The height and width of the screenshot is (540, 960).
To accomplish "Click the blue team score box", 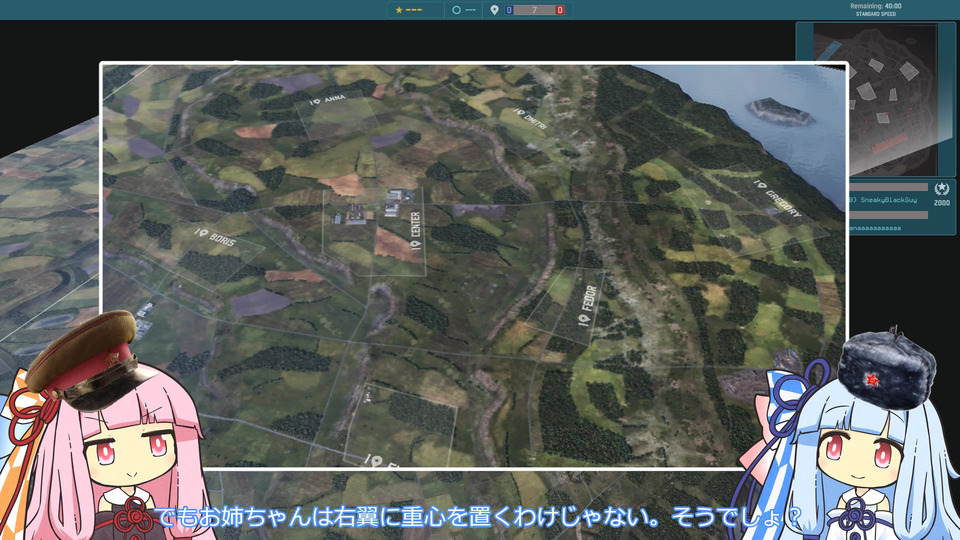I will point(509,10).
